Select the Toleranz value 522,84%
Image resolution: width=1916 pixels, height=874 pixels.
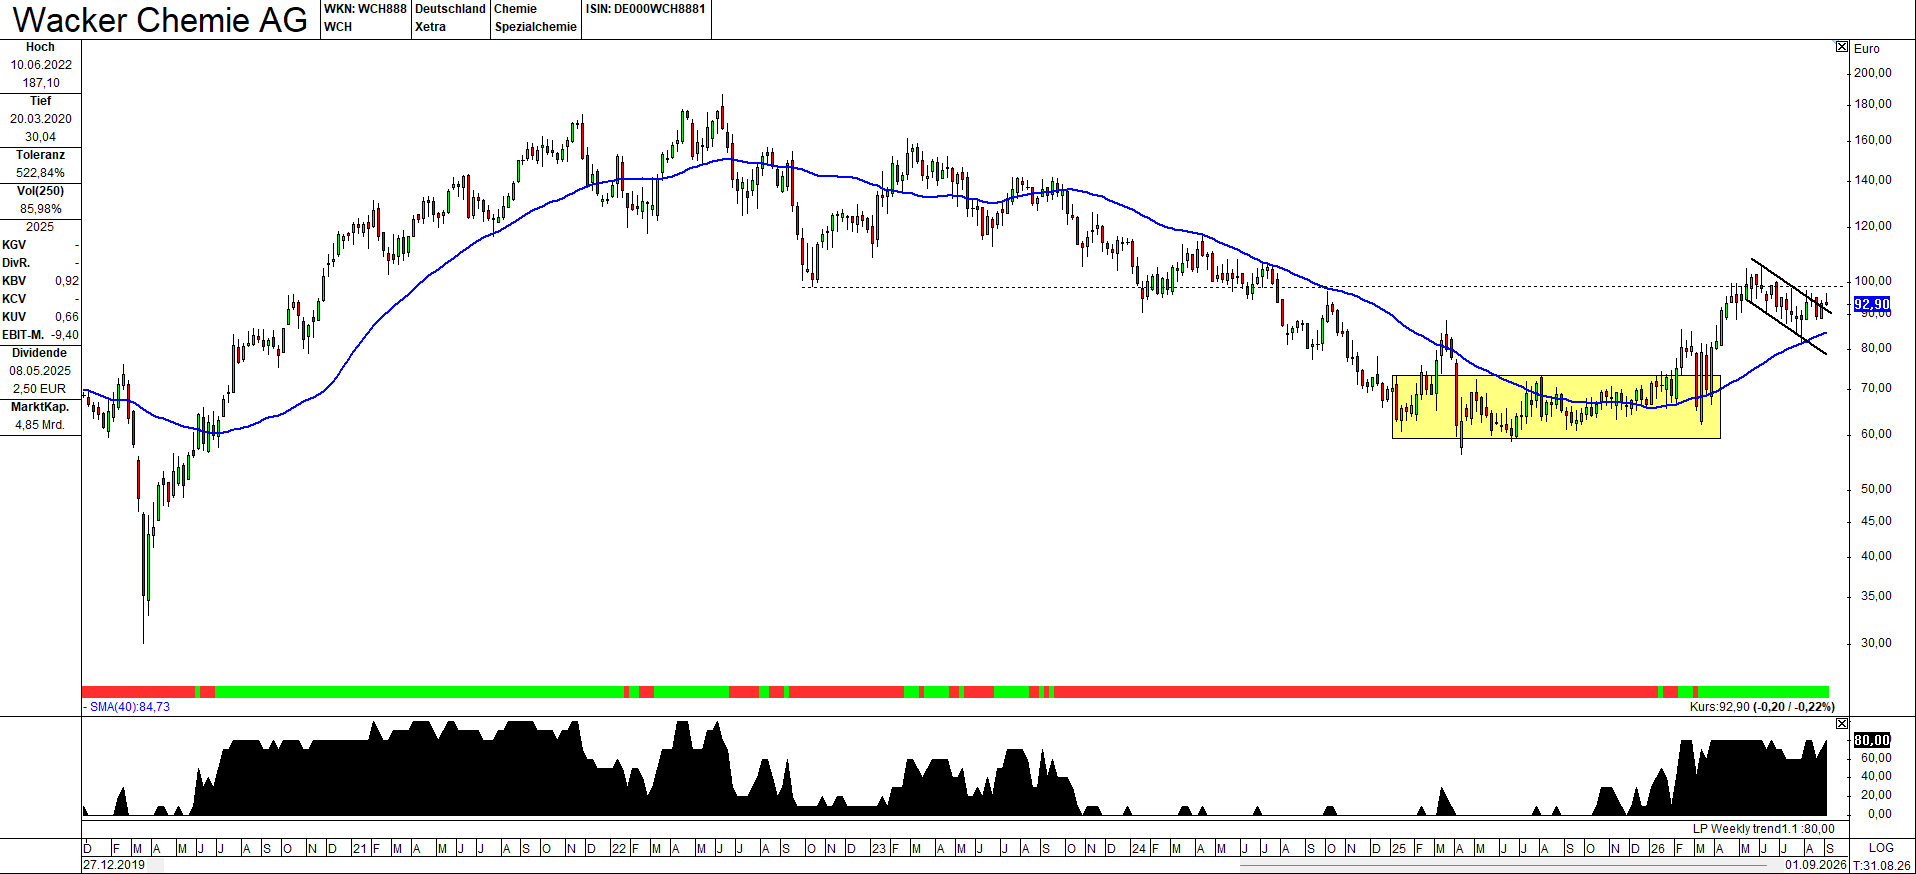coord(41,173)
